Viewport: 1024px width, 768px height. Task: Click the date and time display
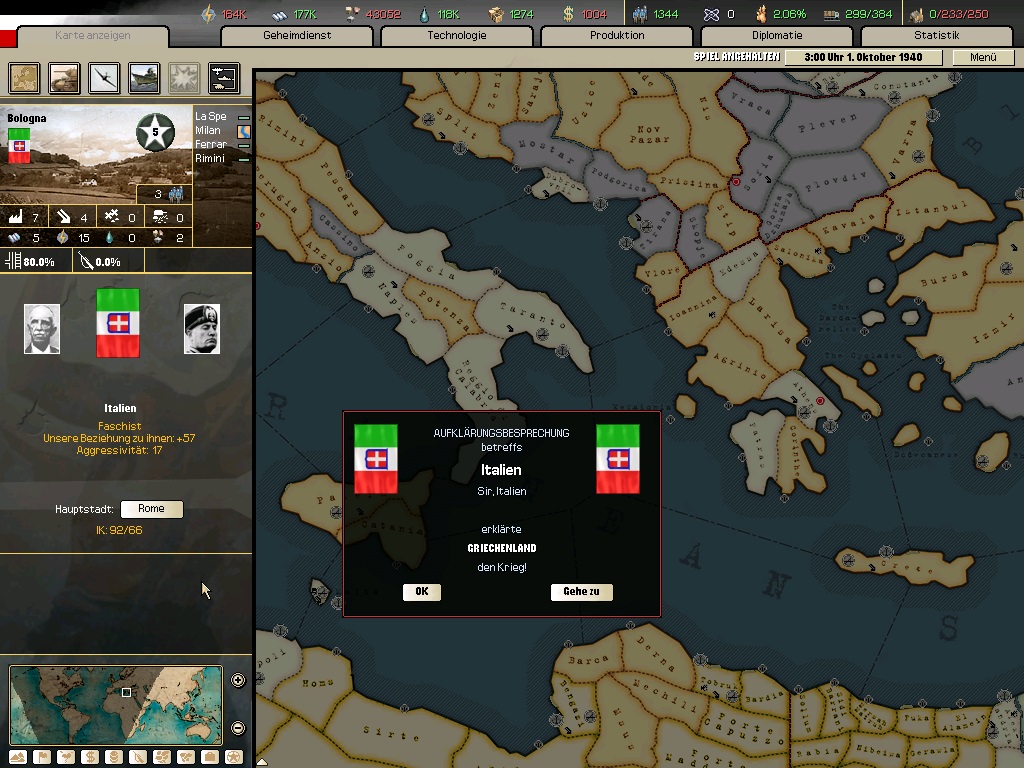(x=864, y=57)
